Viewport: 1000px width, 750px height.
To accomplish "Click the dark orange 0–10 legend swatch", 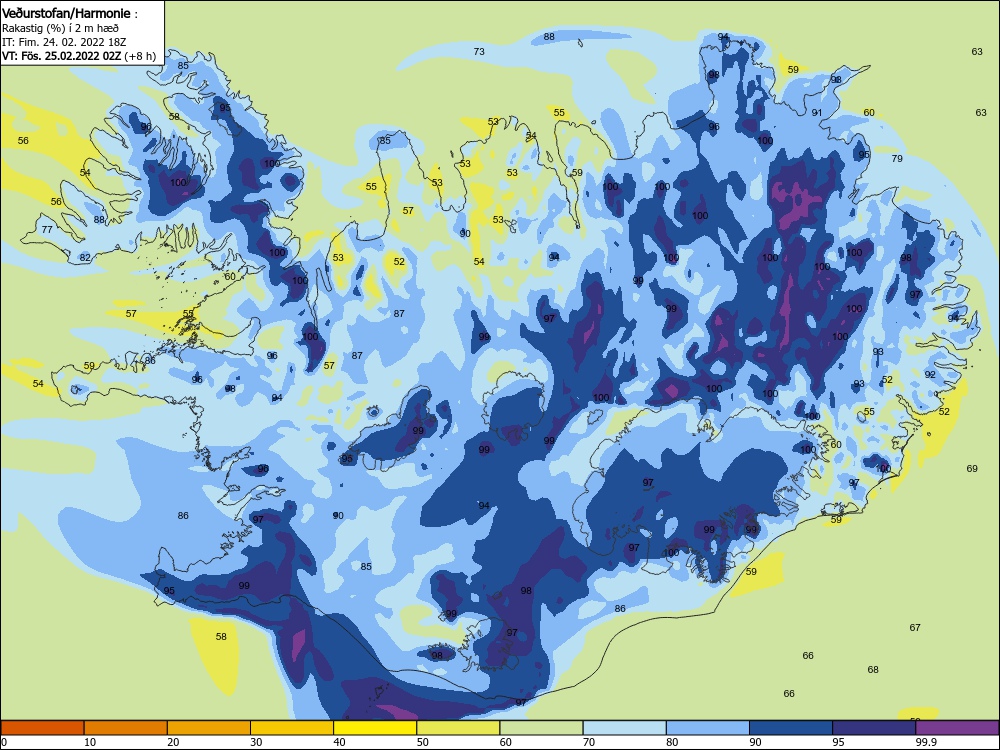I will point(42,728).
